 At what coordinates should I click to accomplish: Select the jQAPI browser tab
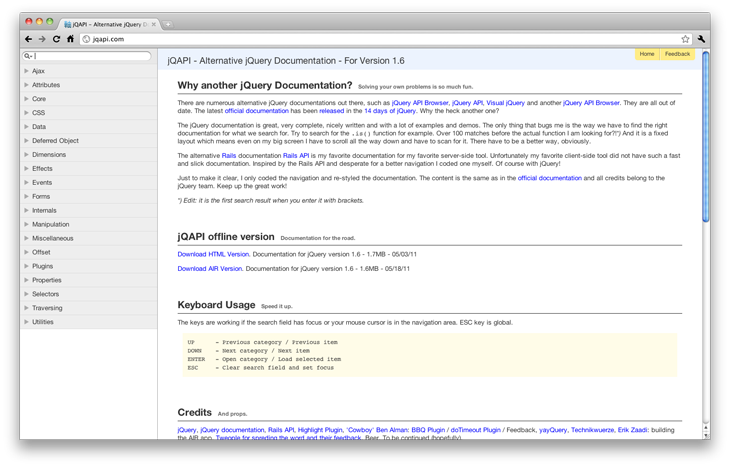108,22
